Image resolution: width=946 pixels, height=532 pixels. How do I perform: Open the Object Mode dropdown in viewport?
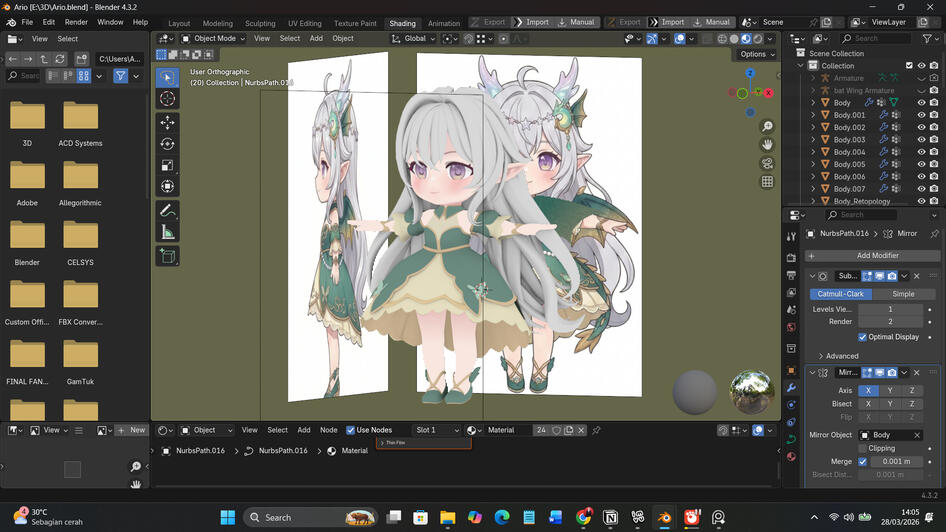214,38
